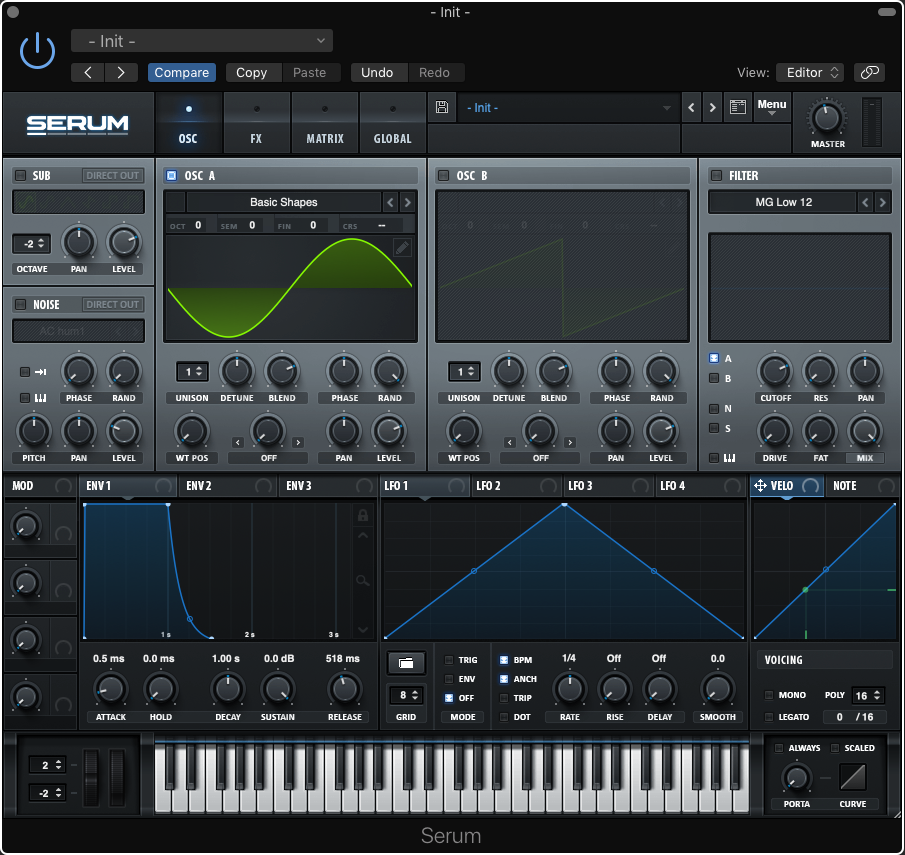Adjust the MASTER volume knob
Screen dimensions: 905x855
tap(827, 118)
